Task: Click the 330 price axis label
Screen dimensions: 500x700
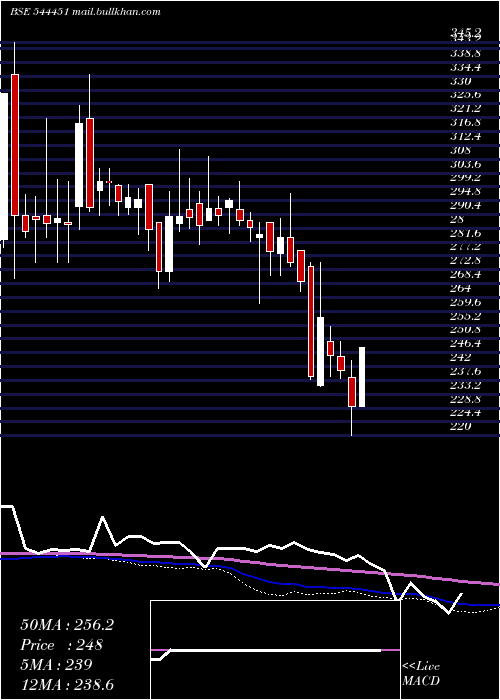Action: click(x=461, y=82)
